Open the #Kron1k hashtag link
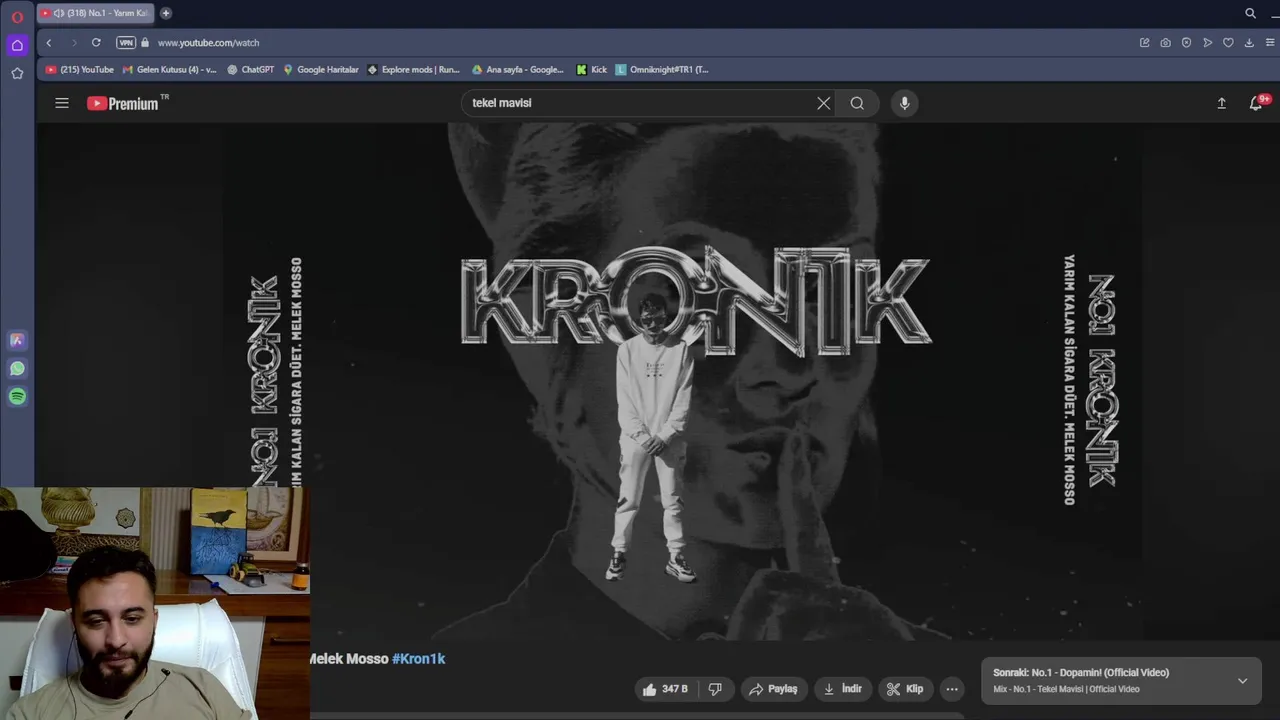The image size is (1280, 720). [418, 659]
